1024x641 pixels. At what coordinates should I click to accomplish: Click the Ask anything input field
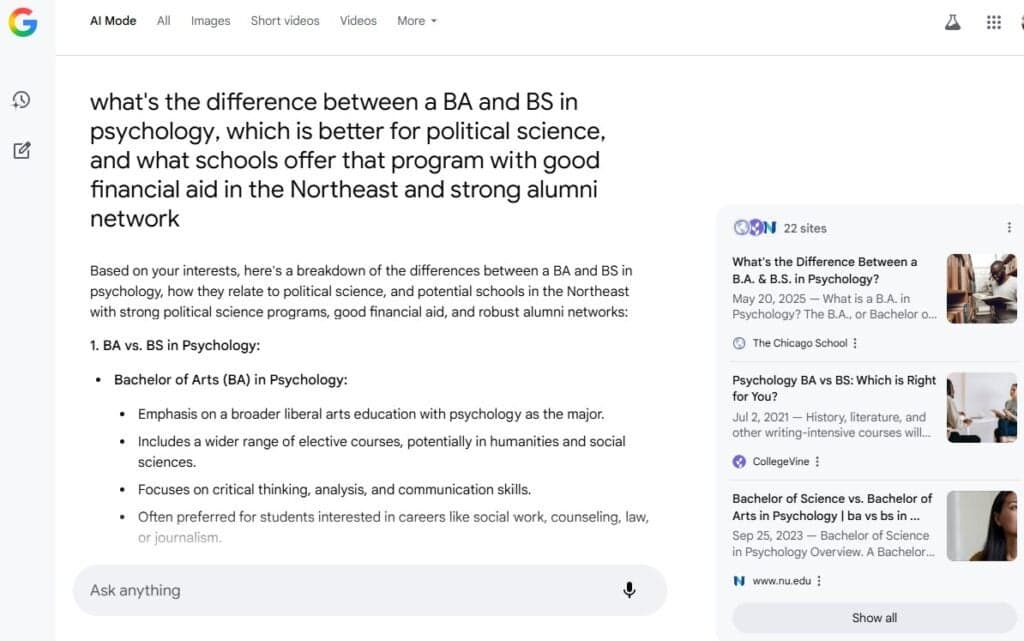pos(300,590)
